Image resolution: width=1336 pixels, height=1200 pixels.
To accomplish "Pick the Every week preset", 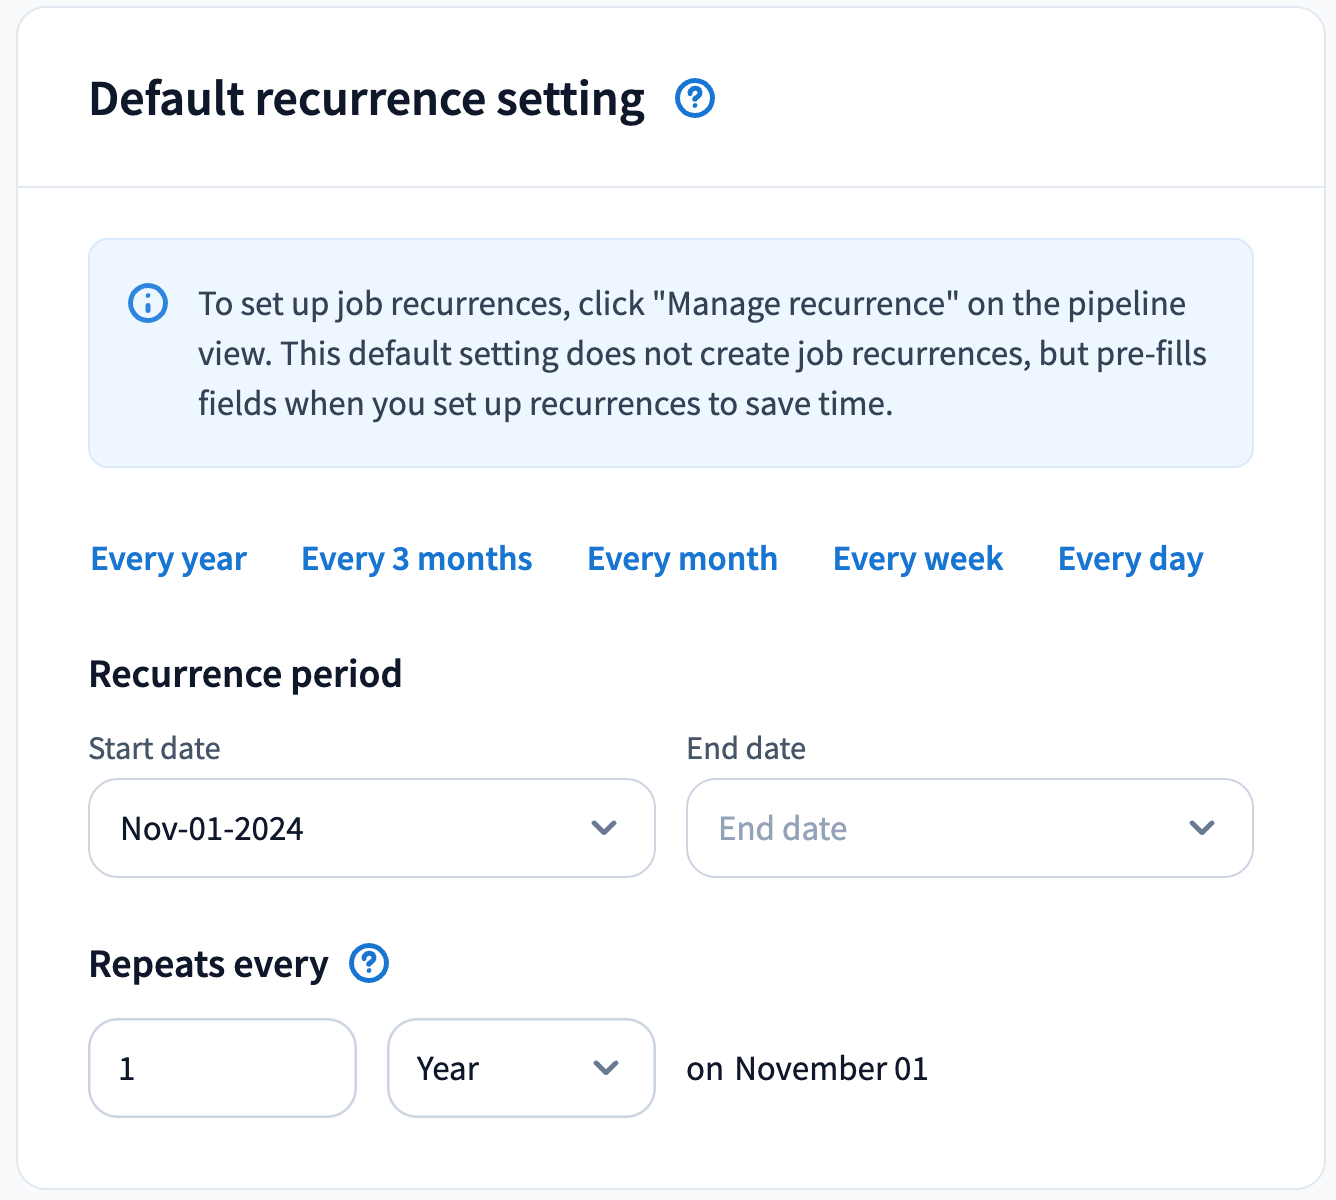I will tap(917, 559).
